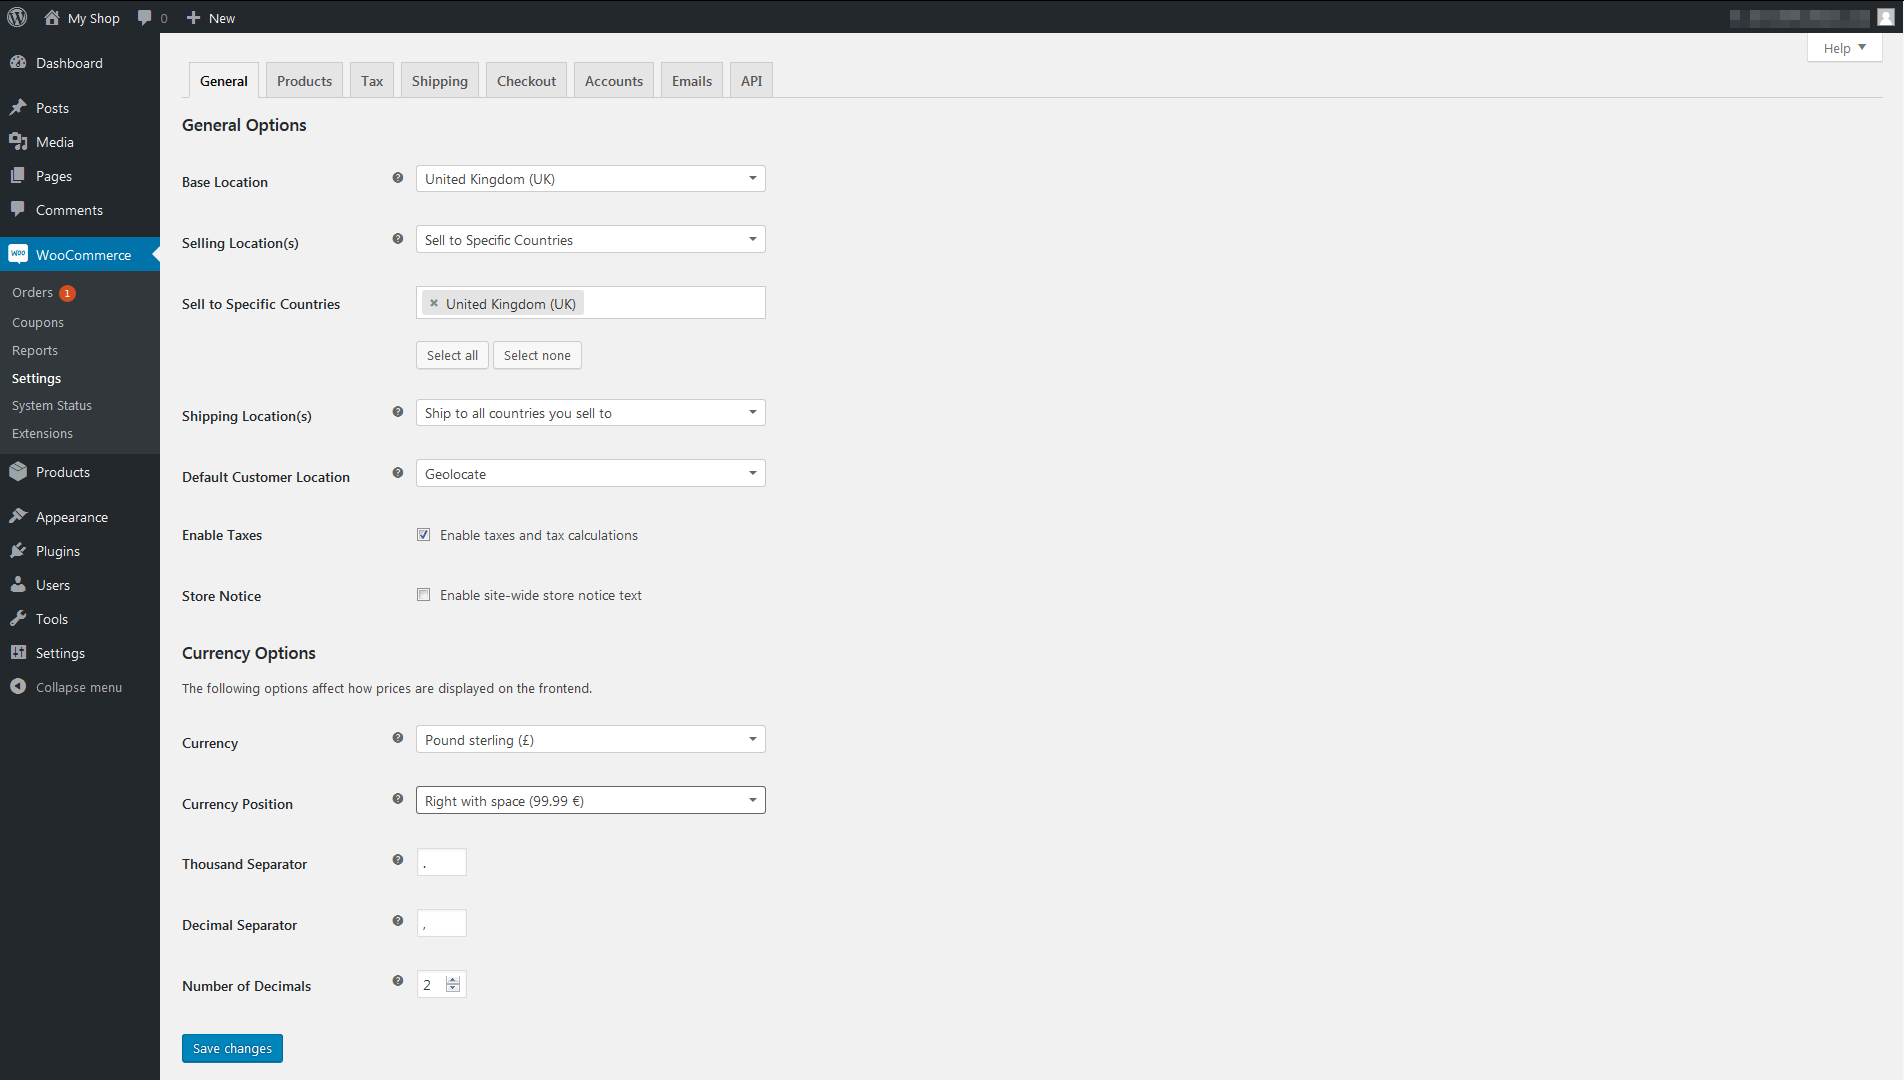
Task: Click the New menu in admin bar
Action: point(211,17)
